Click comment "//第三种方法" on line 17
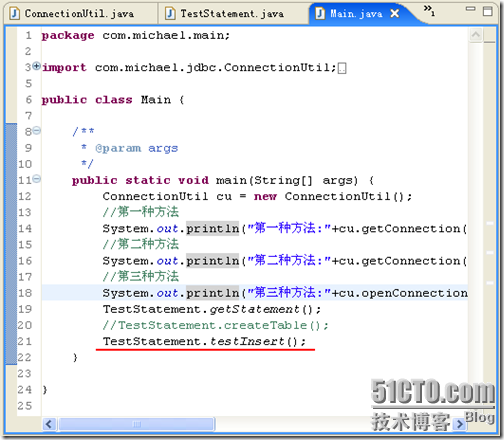The width and height of the screenshot is (504, 440). click(x=141, y=277)
